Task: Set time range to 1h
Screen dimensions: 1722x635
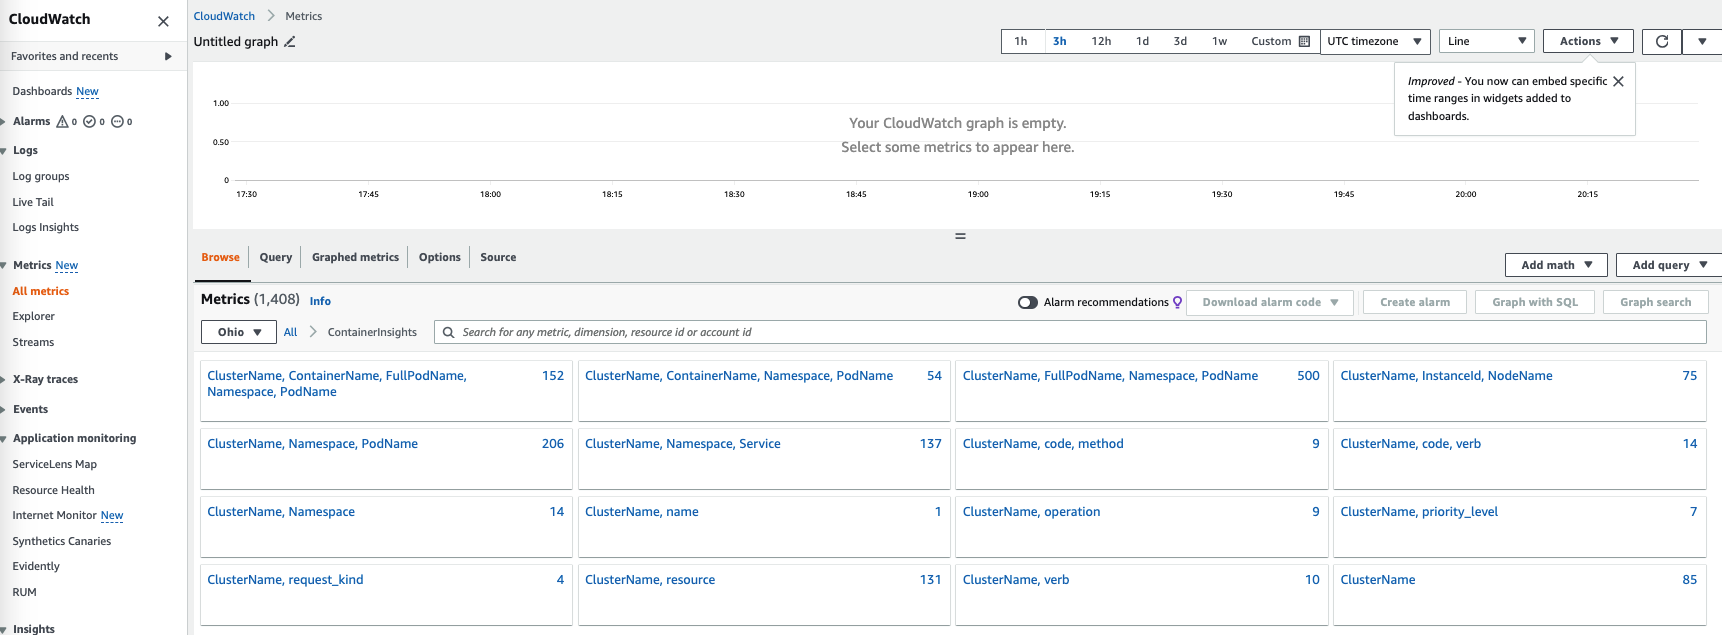Action: coord(1021,41)
